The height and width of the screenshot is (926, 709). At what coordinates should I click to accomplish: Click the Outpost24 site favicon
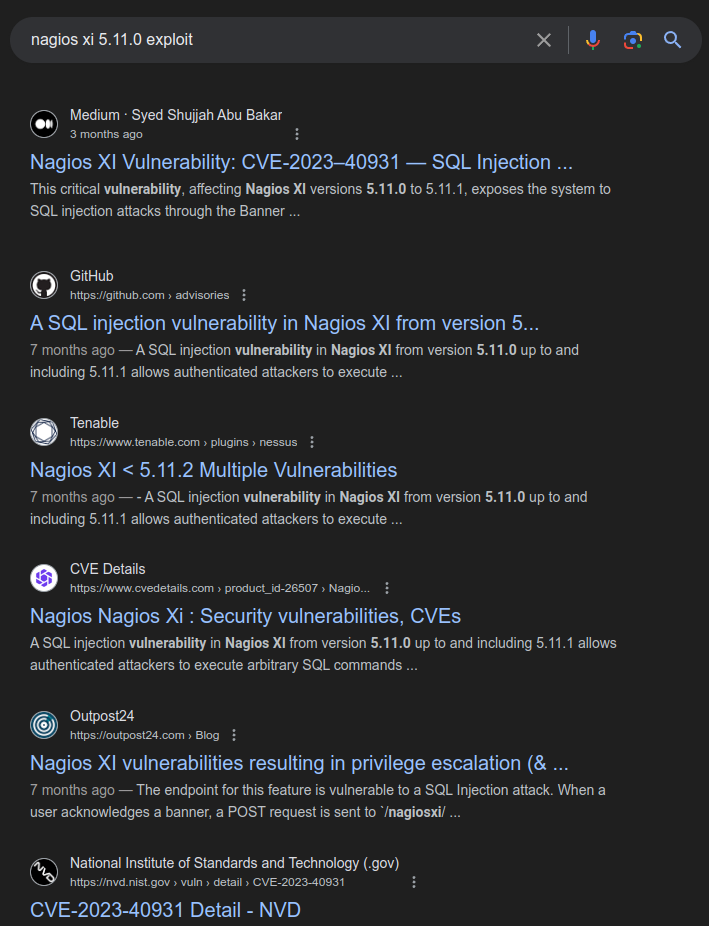[44, 725]
